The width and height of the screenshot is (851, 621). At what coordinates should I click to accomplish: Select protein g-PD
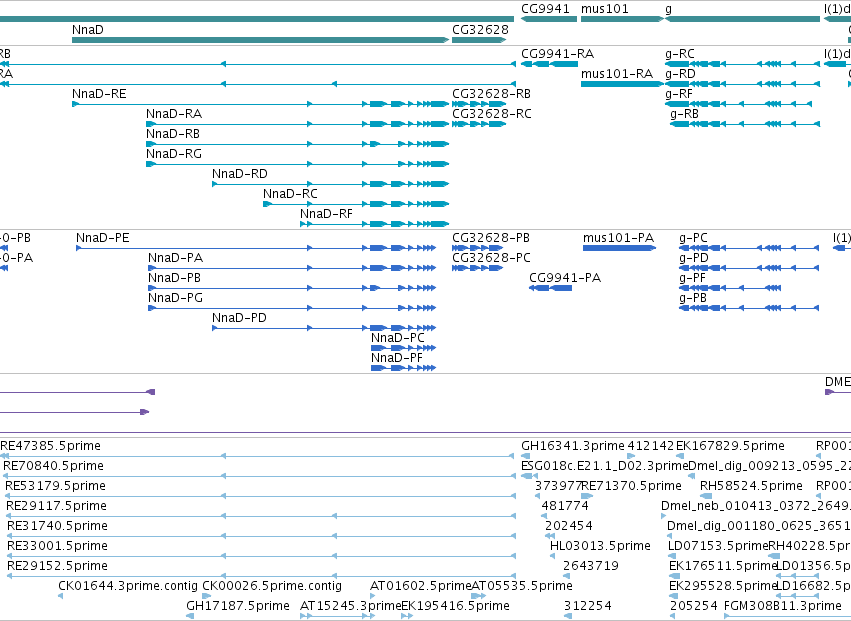click(x=749, y=268)
